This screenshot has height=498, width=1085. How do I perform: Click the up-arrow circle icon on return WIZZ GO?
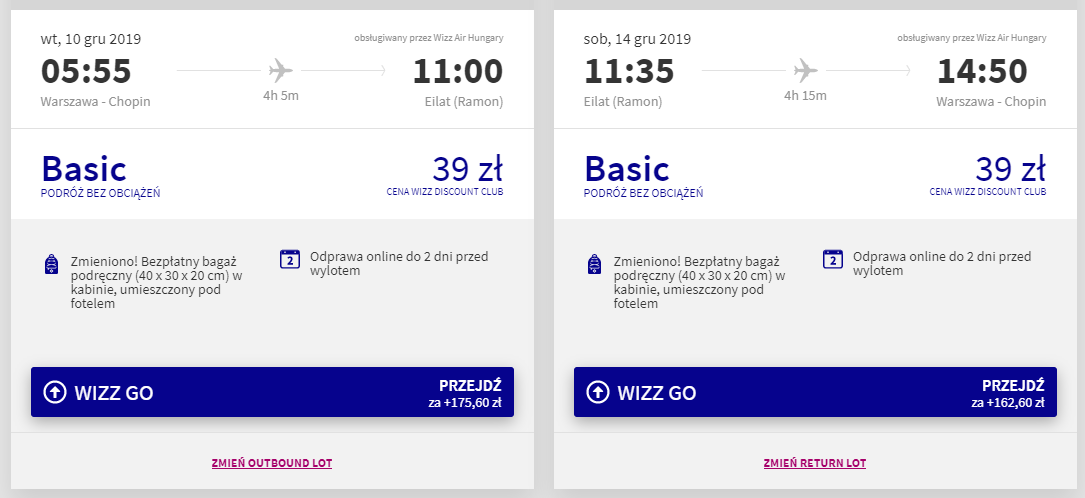[x=598, y=392]
